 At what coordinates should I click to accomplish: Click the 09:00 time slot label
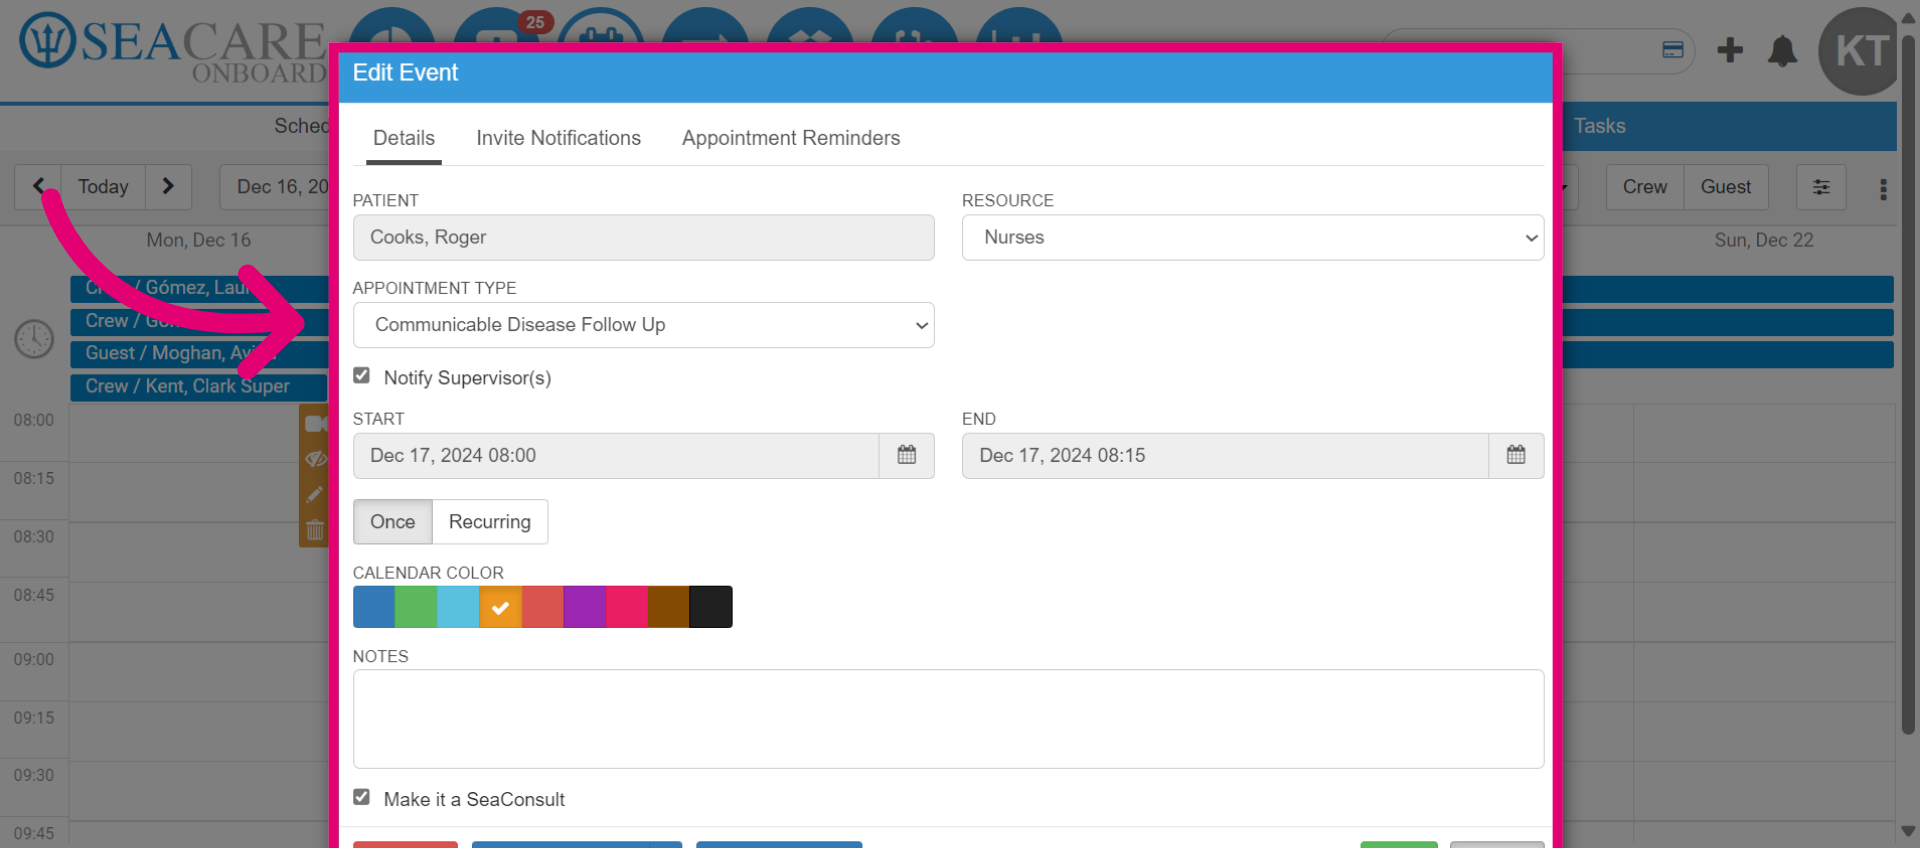34,660
